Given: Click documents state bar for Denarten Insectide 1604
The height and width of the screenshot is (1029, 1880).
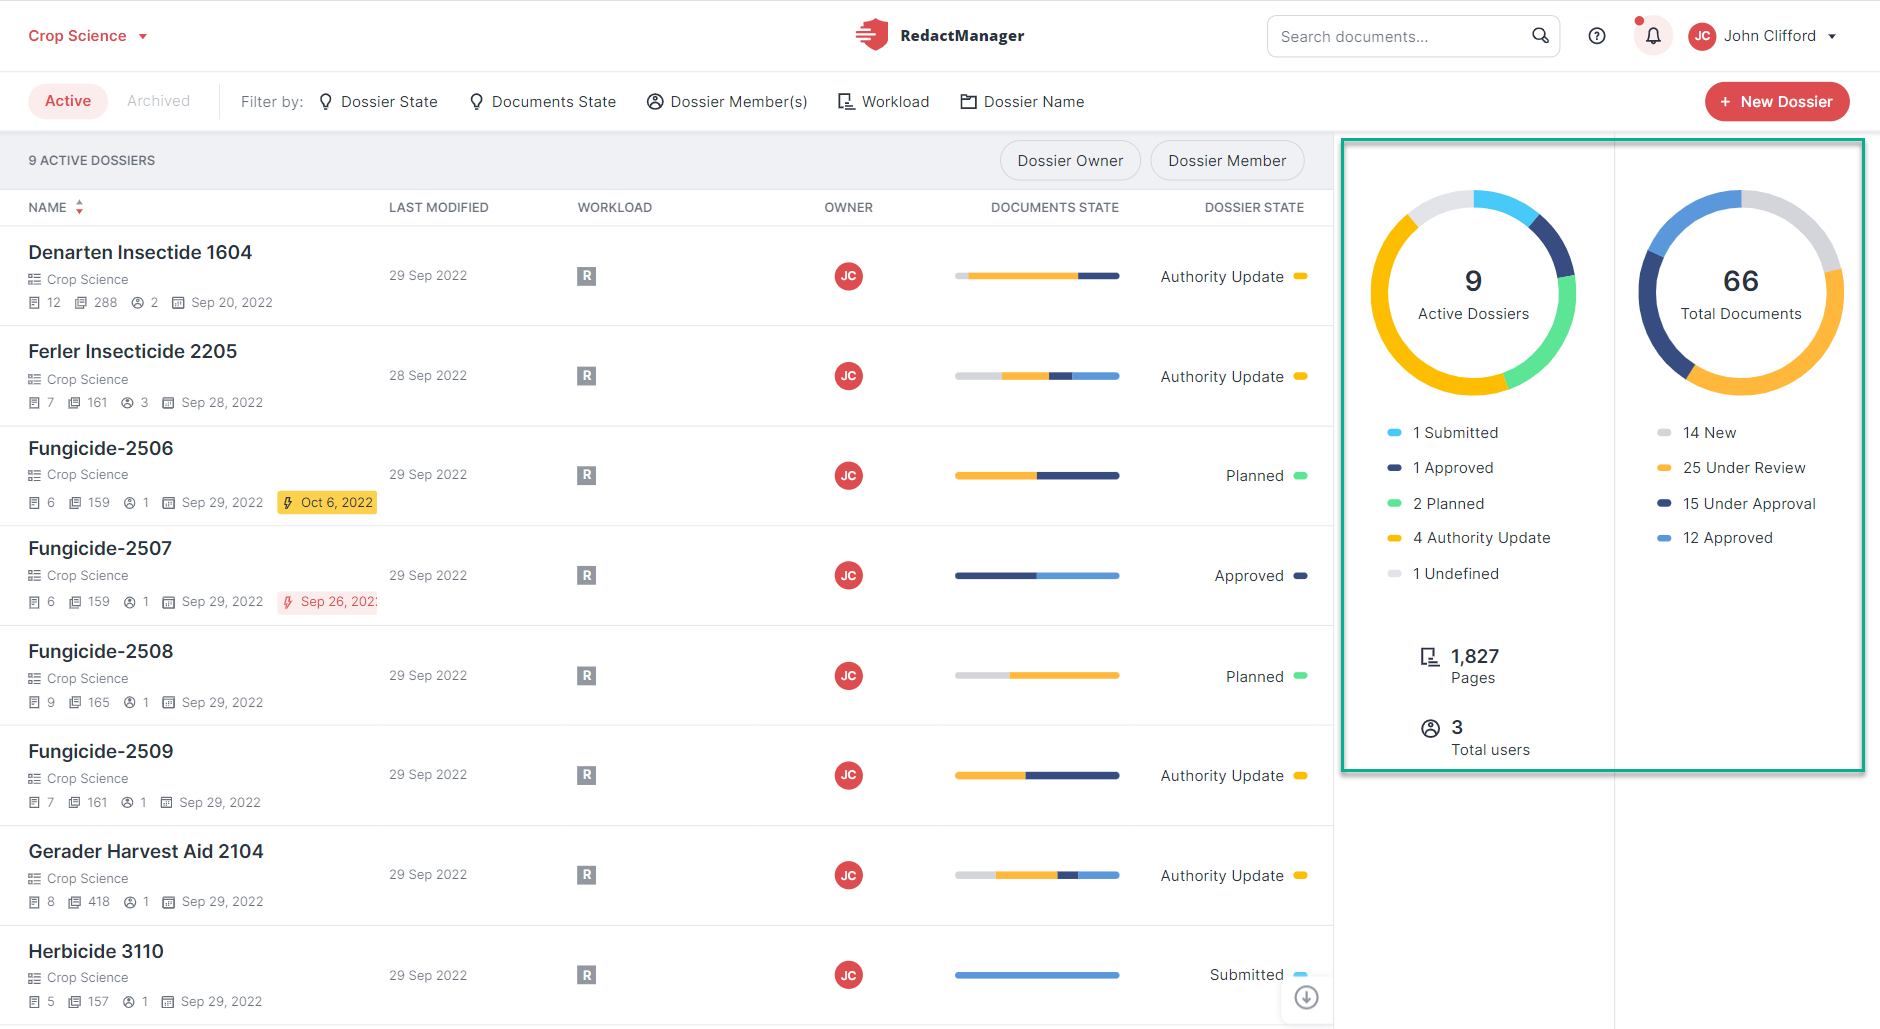Looking at the screenshot, I should (1037, 276).
